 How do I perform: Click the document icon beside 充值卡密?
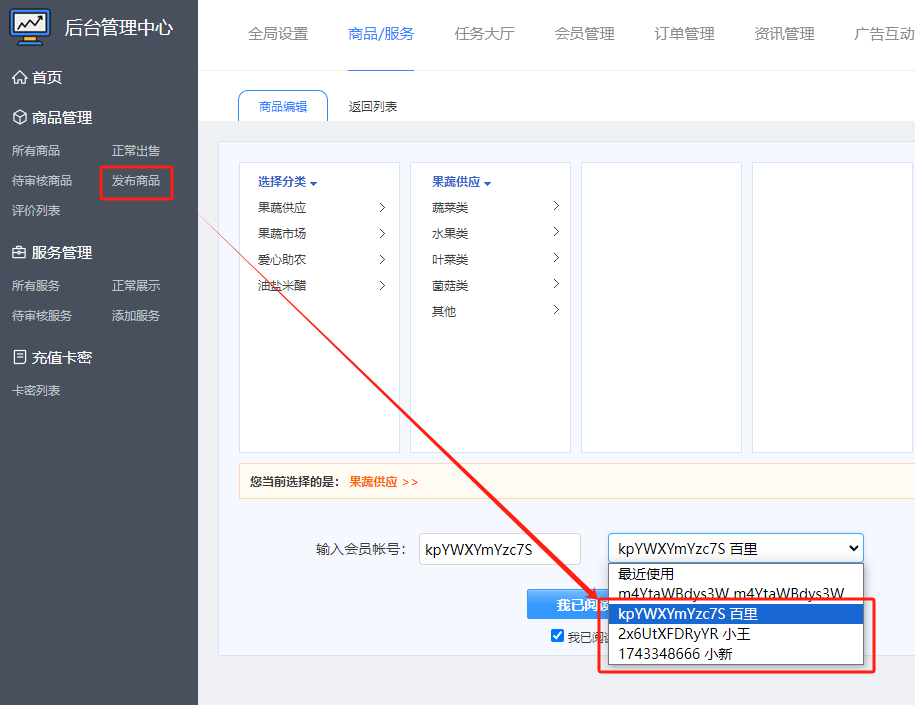coord(20,357)
